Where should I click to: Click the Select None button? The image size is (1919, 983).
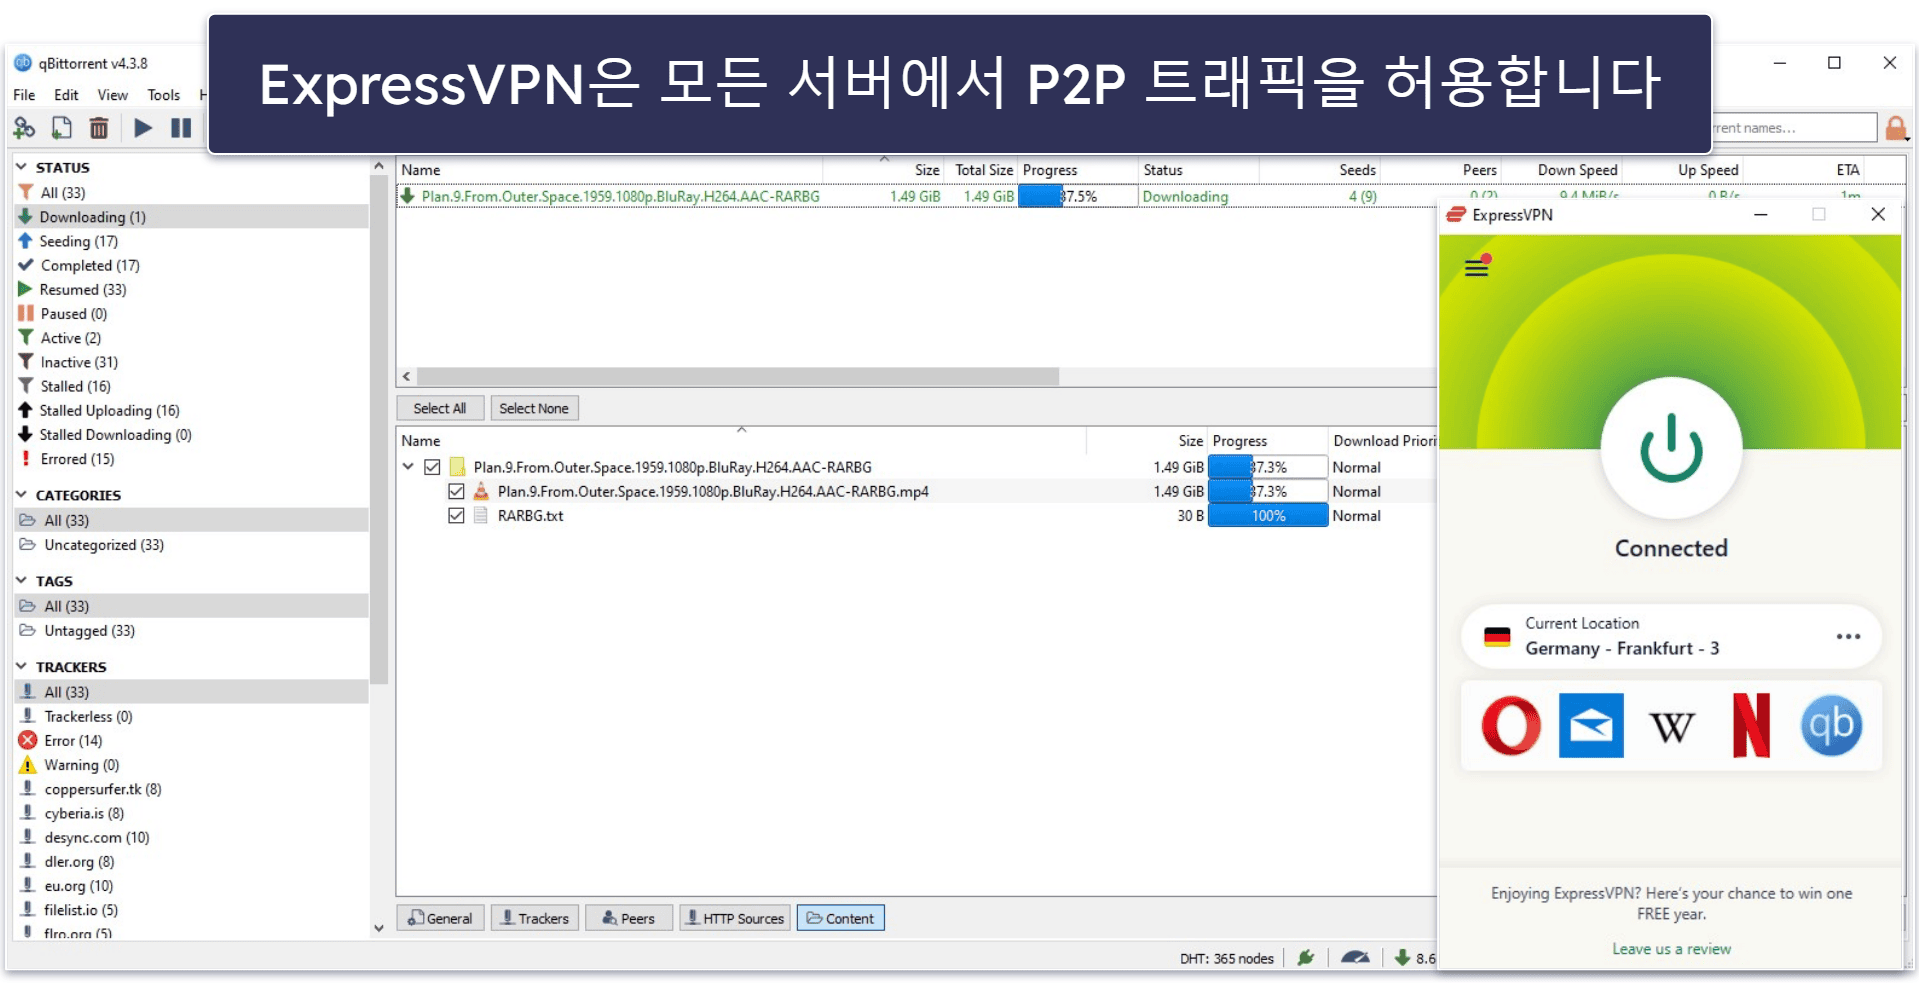point(534,408)
